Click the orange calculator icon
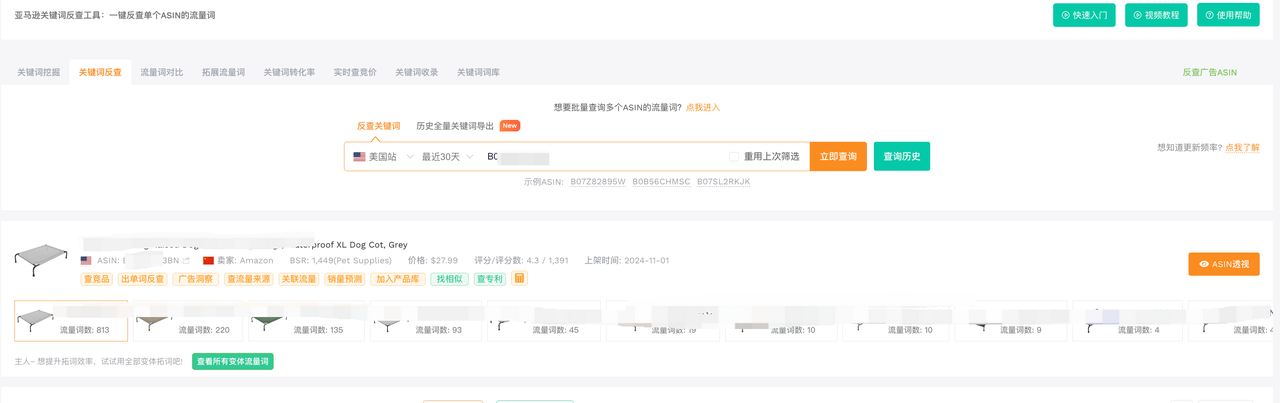1280x403 pixels. click(519, 278)
